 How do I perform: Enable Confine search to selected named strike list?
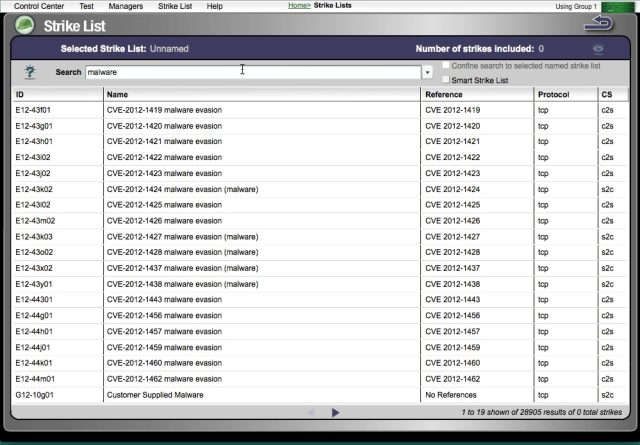[446, 65]
